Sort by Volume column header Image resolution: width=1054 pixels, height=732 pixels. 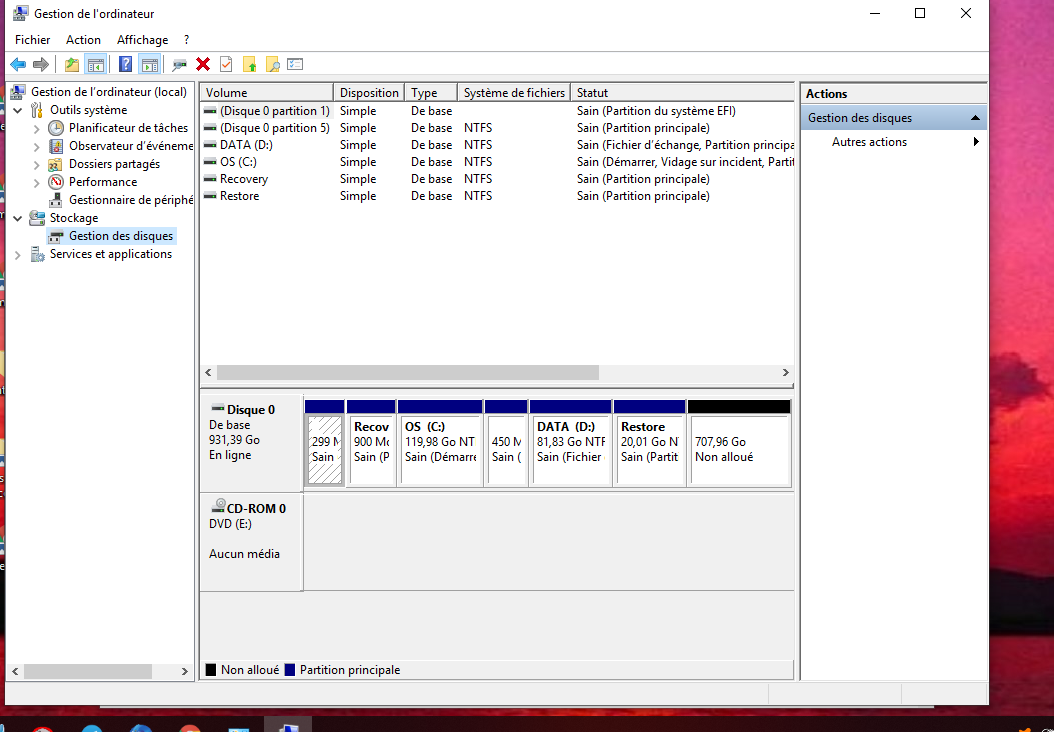click(267, 93)
